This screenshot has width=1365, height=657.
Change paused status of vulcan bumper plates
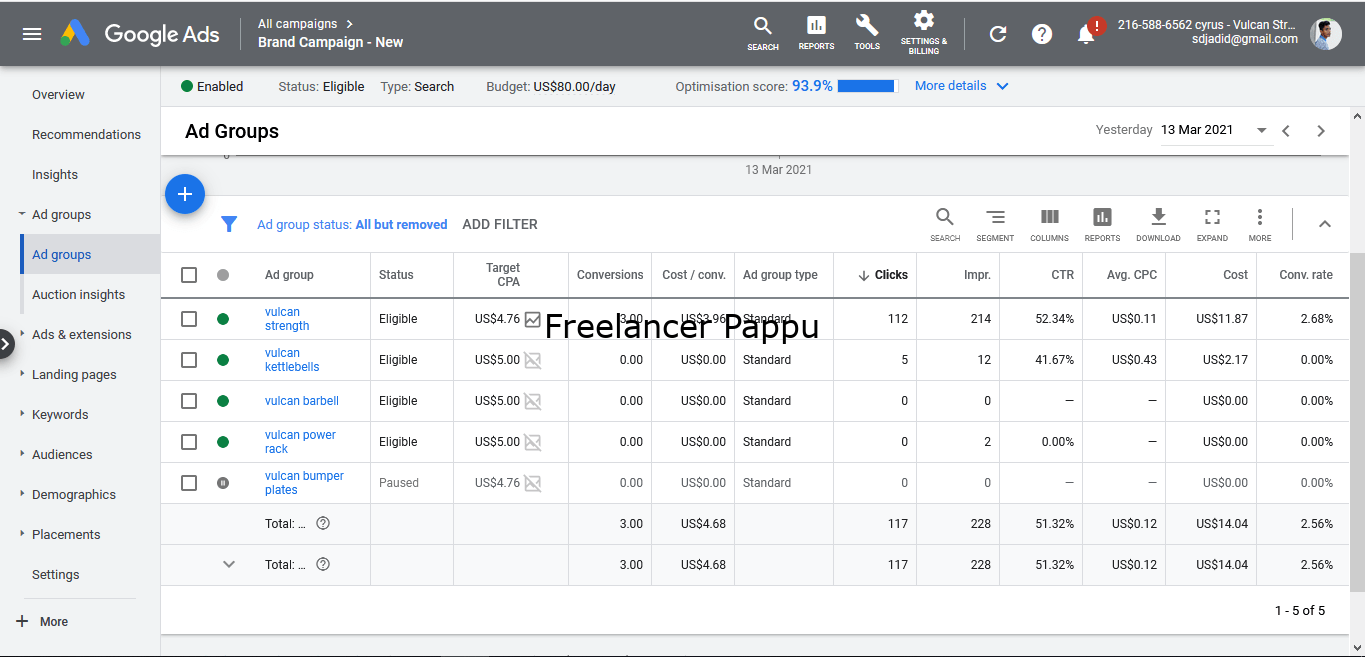(x=223, y=483)
